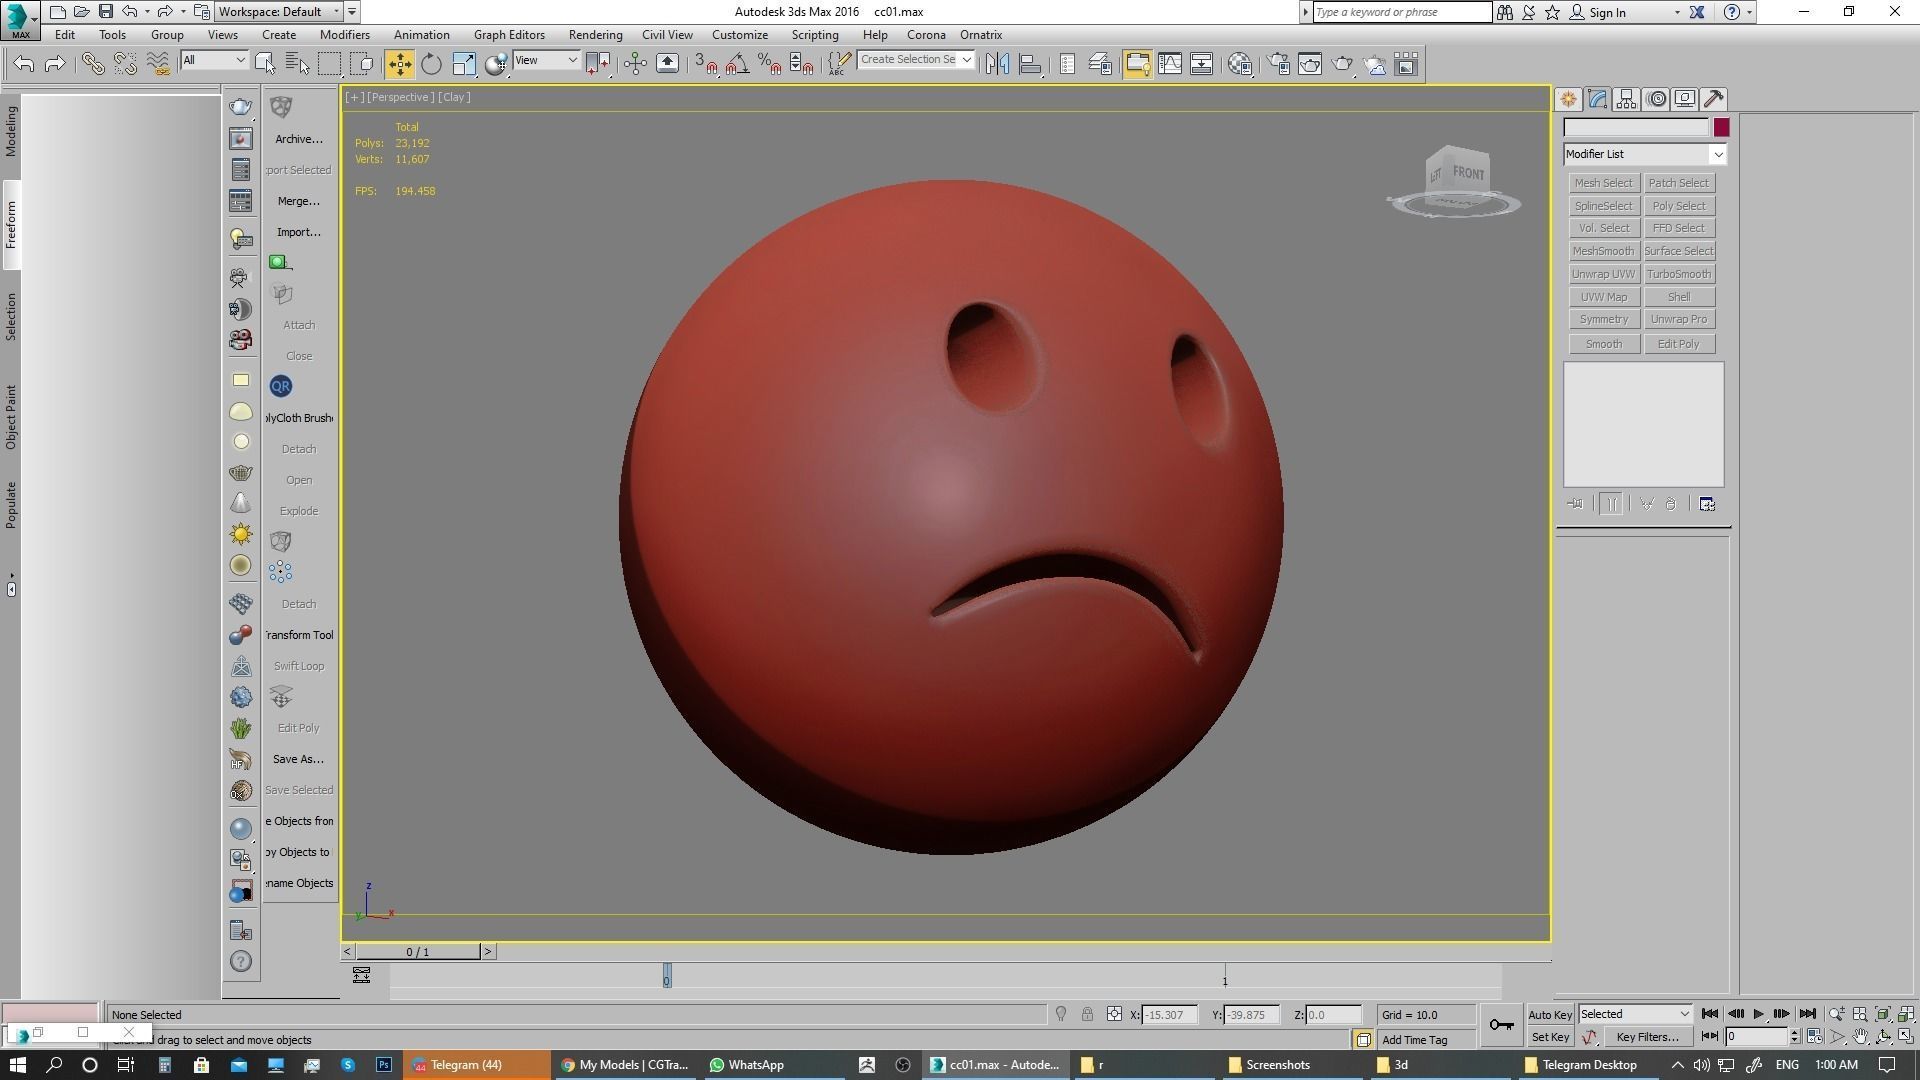
Task: Click the Play Animation button
Action: [1758, 1014]
